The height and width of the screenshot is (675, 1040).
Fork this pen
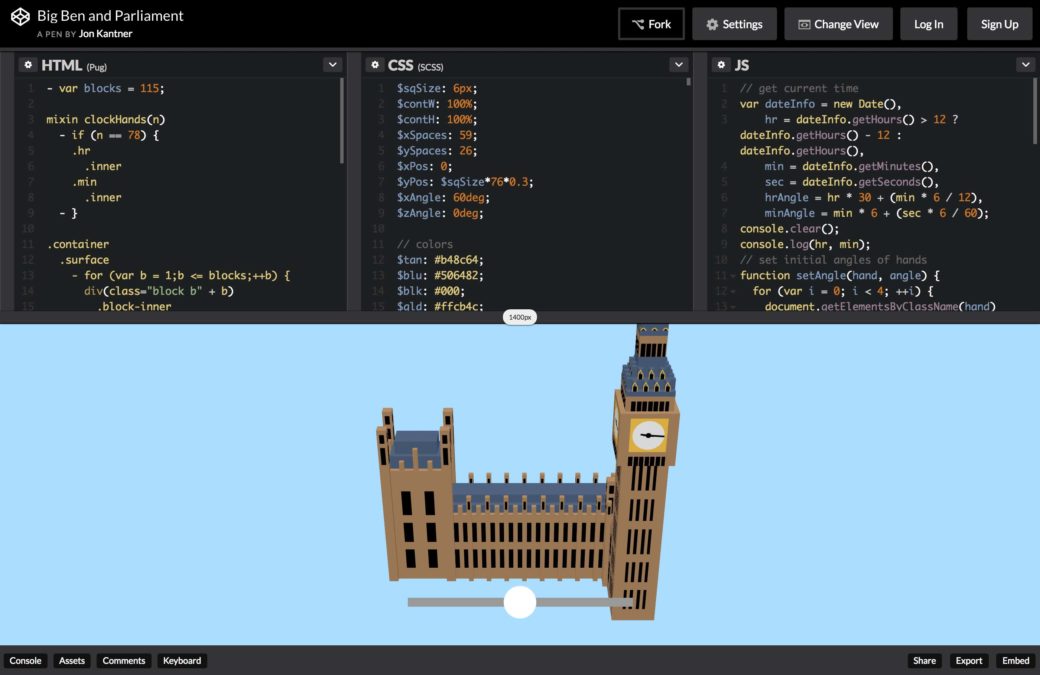point(651,24)
